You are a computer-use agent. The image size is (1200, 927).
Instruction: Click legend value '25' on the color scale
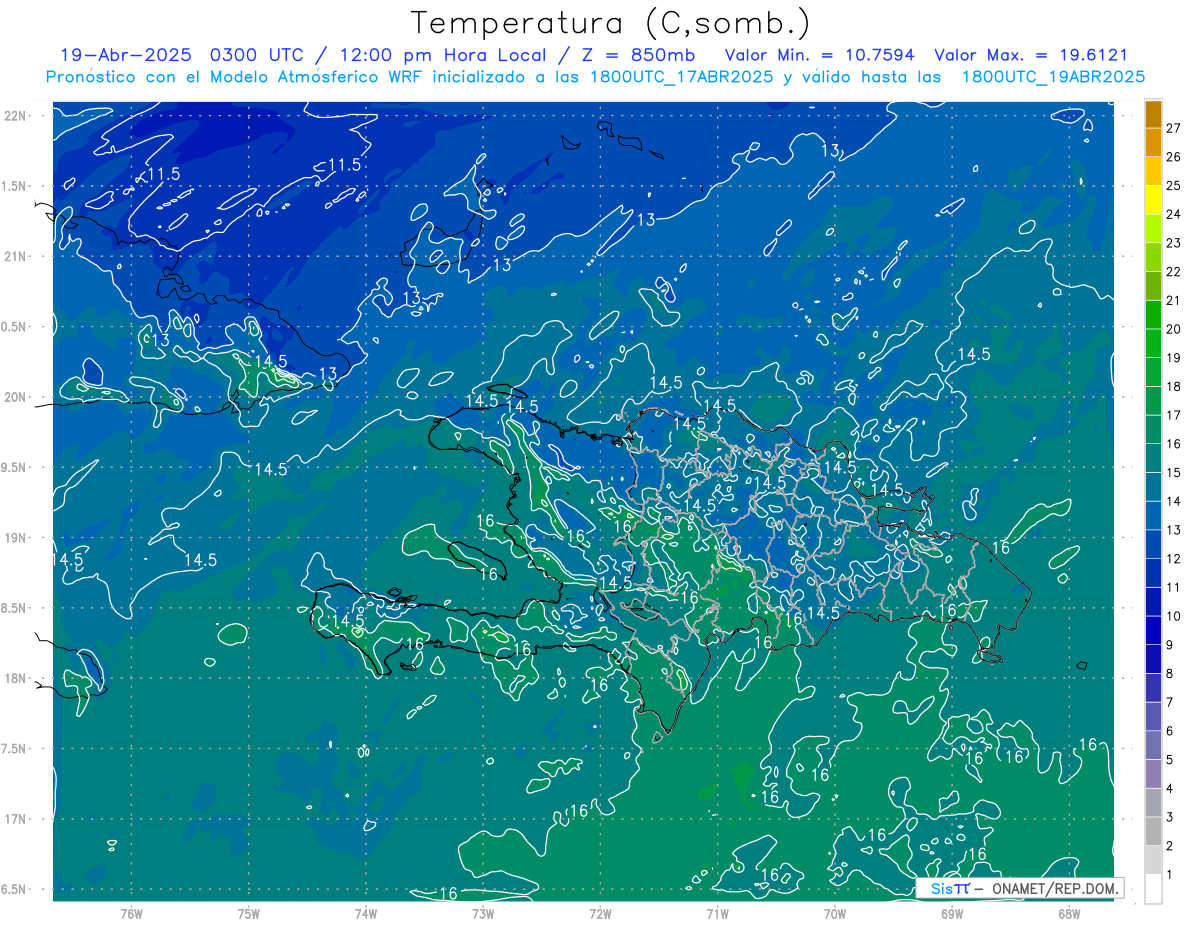tap(1174, 186)
